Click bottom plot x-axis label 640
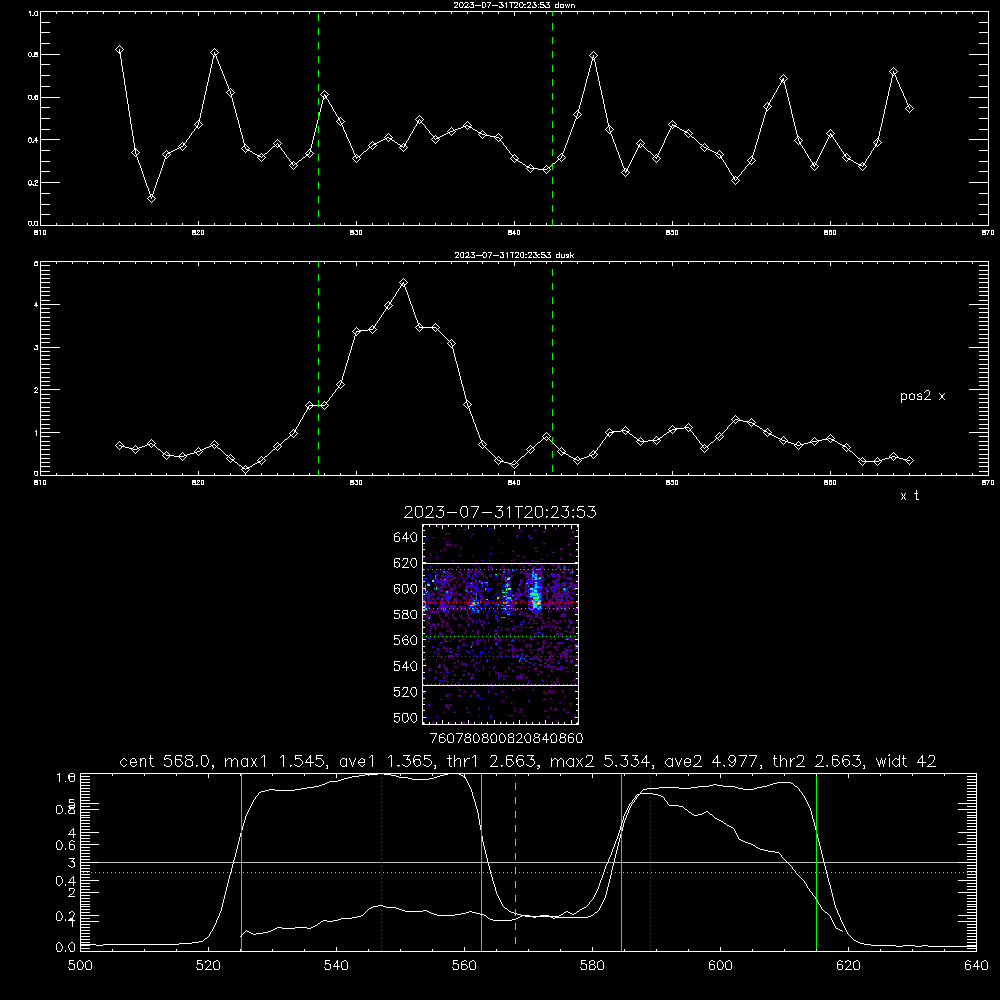This screenshot has width=1000, height=1000. (976, 966)
